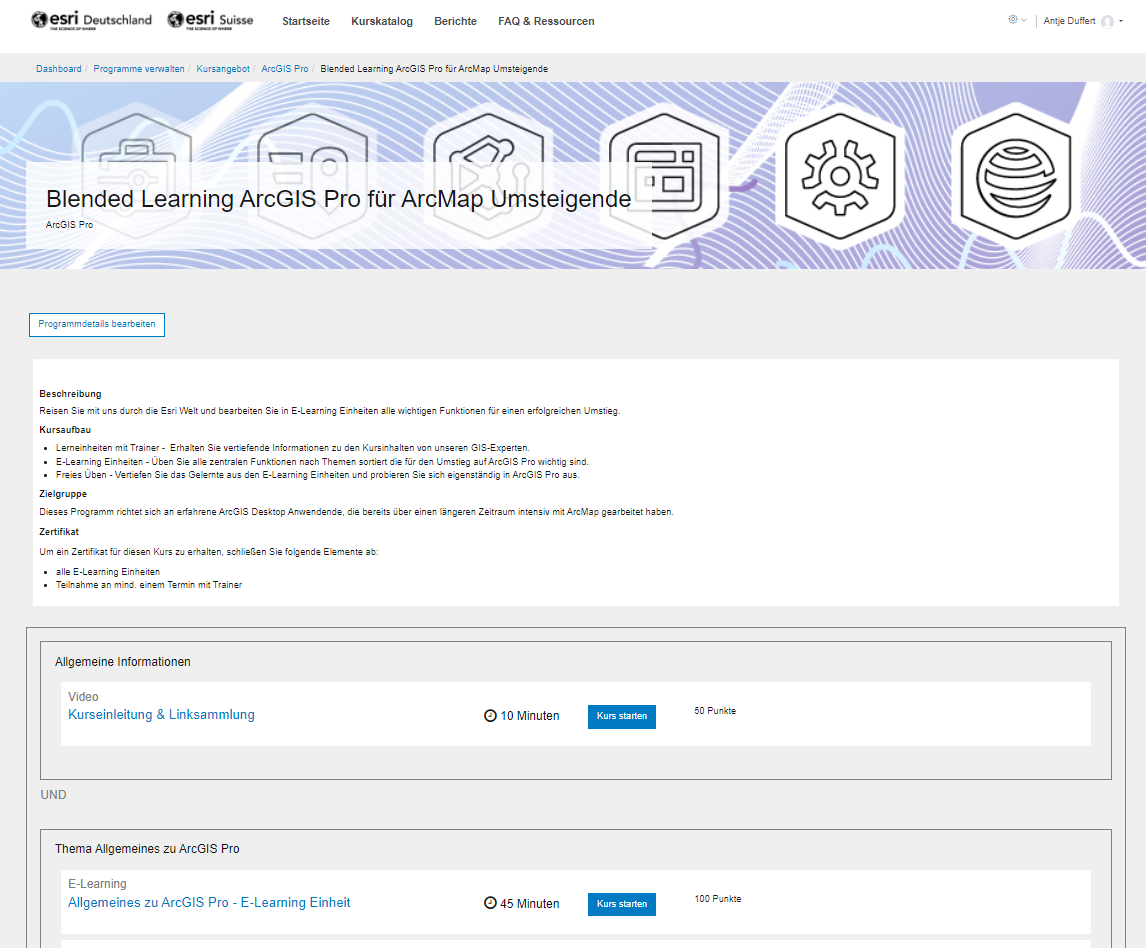This screenshot has height=948, width=1146.
Task: Click the clock icon beside 45 Minuten
Action: 490,902
